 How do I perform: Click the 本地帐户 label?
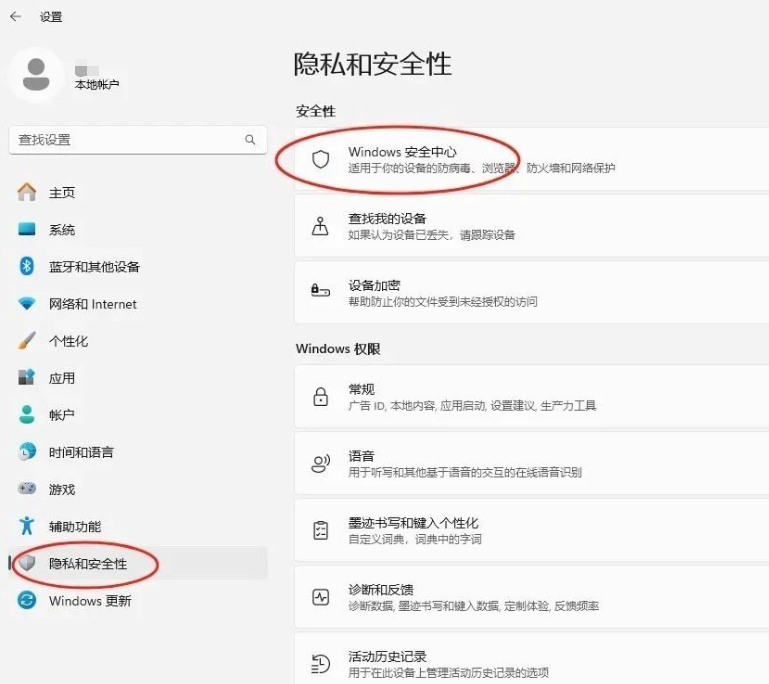click(97, 85)
